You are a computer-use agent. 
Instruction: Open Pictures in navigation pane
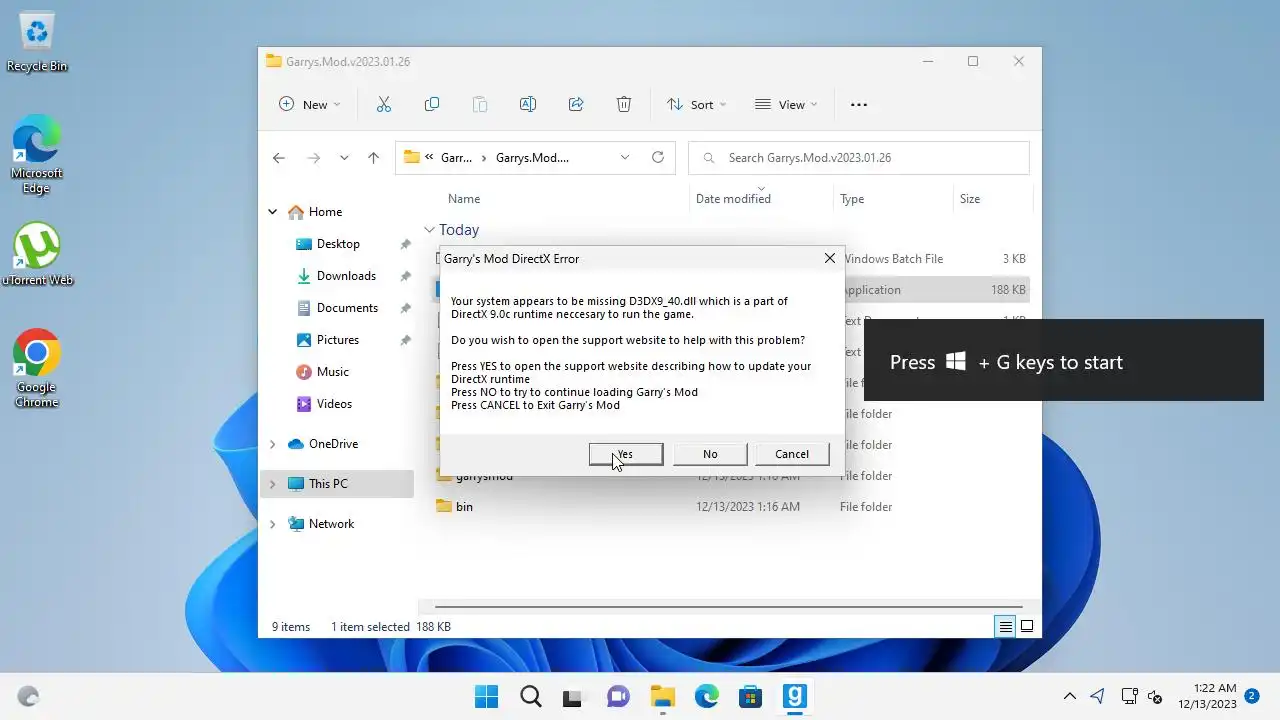338,340
